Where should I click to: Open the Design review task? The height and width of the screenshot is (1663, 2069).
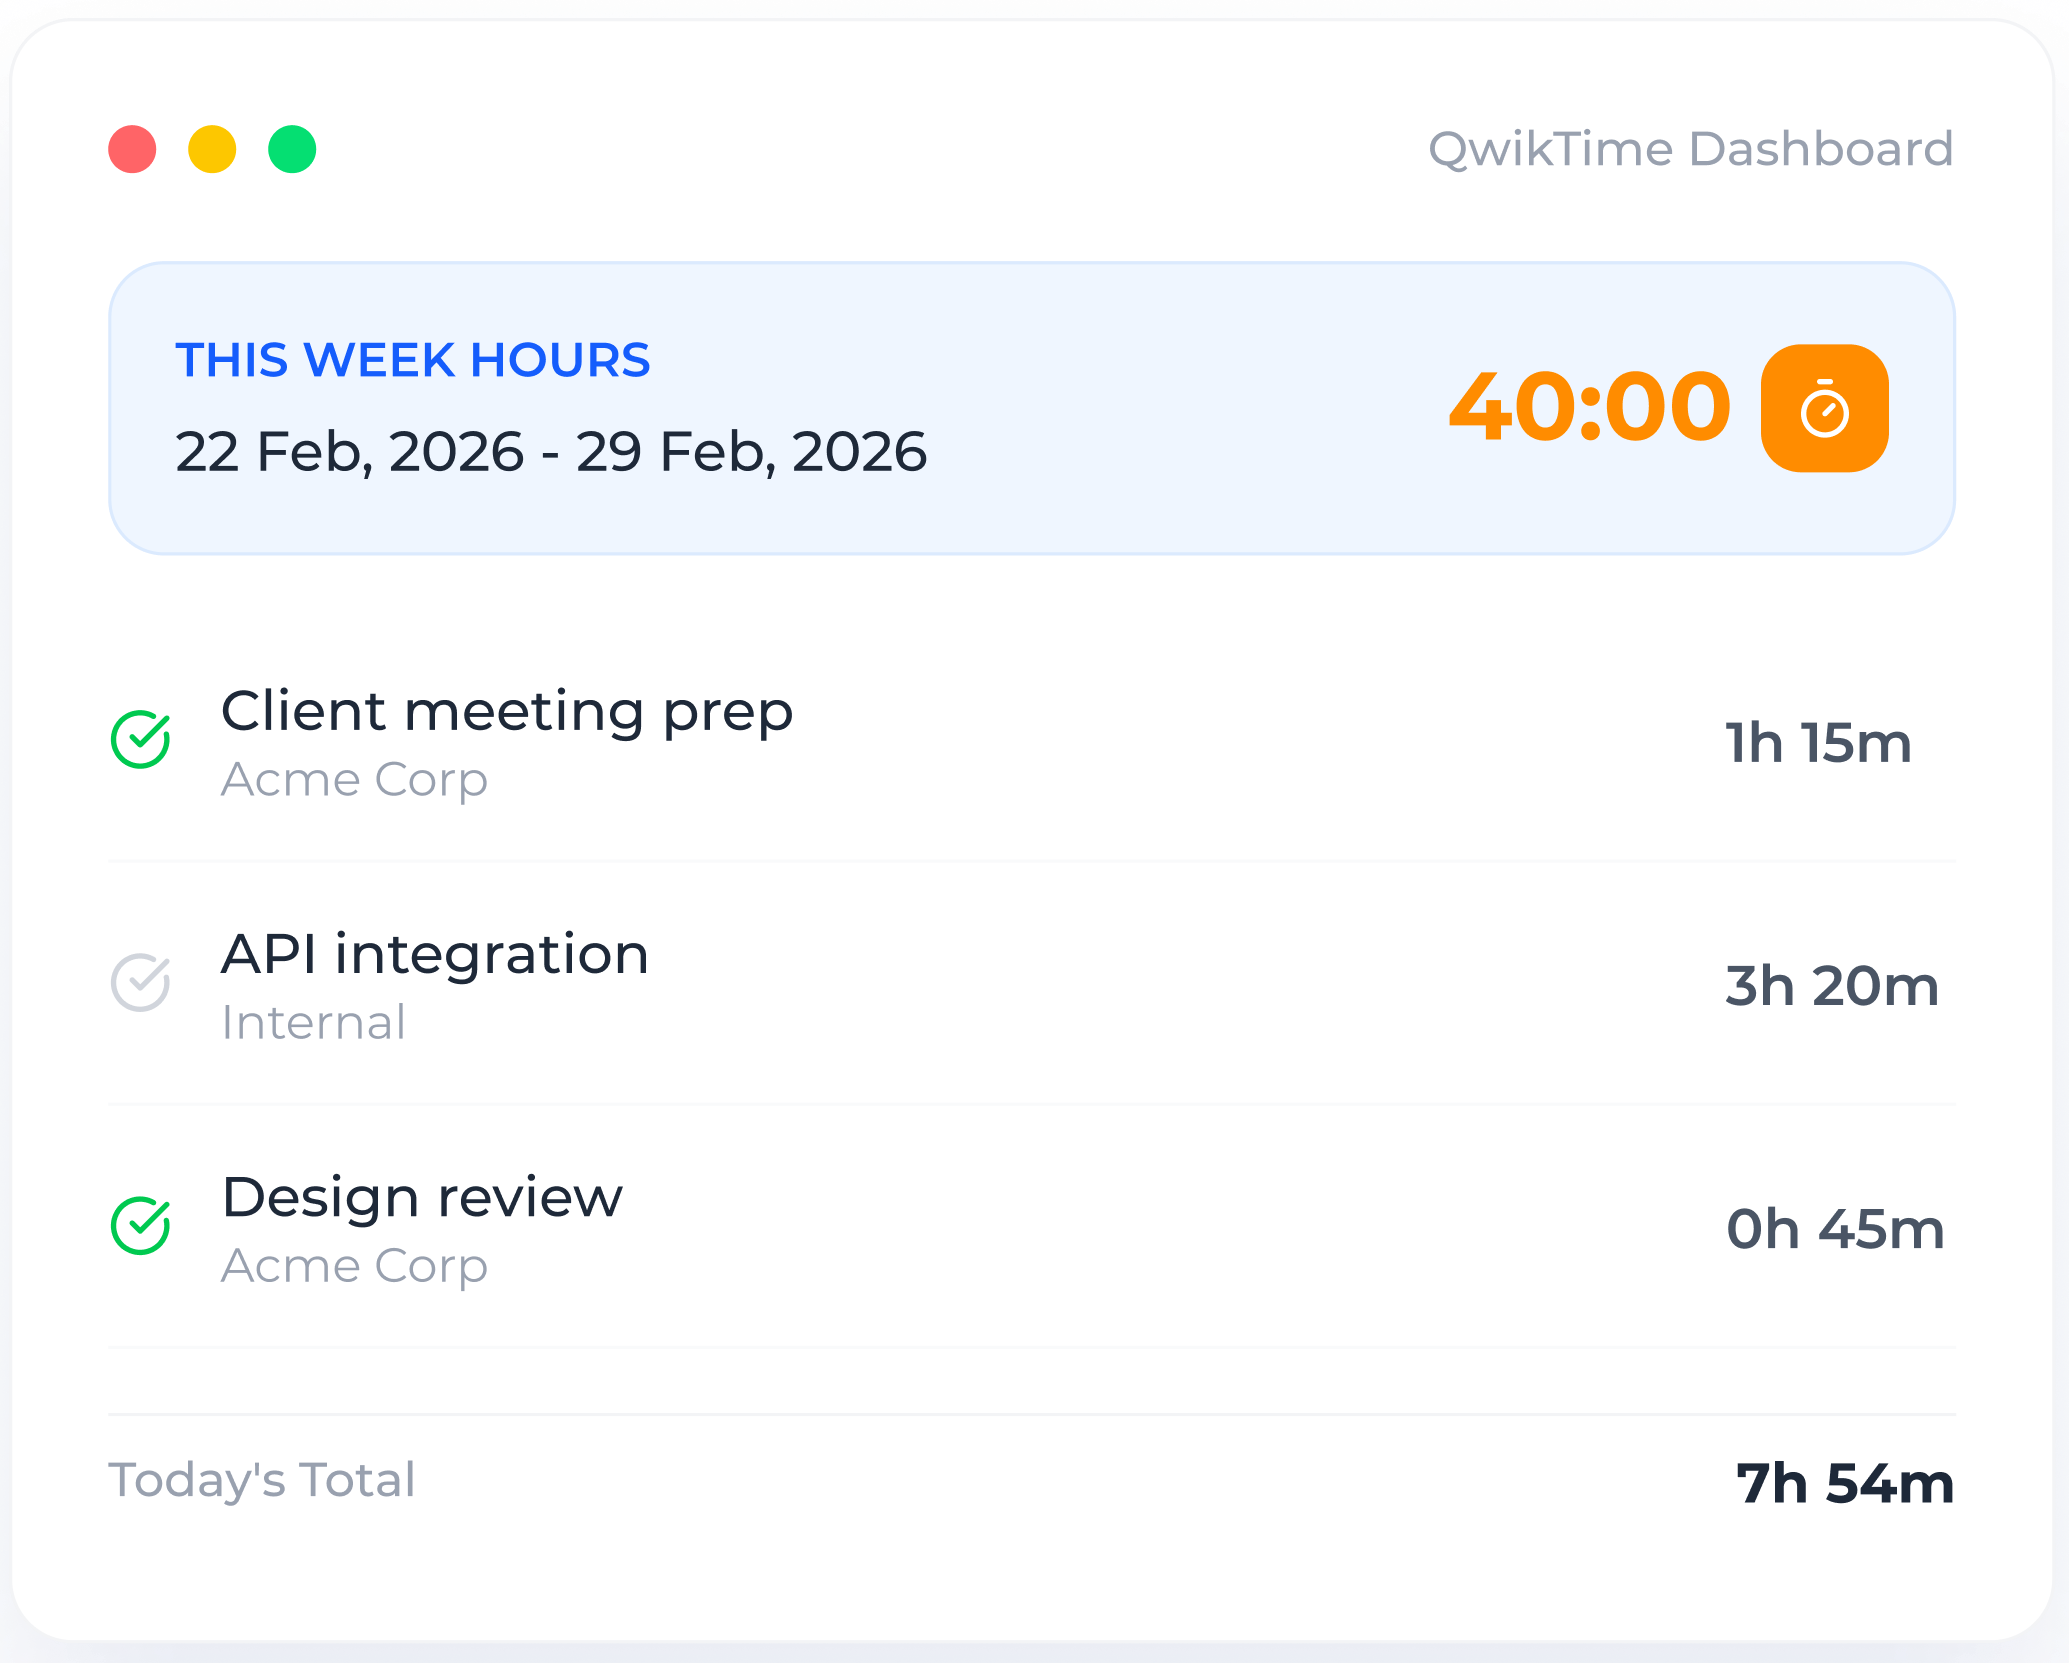(422, 1197)
